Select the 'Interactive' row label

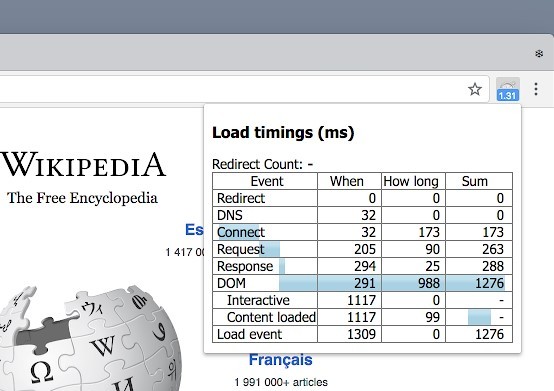point(258,300)
